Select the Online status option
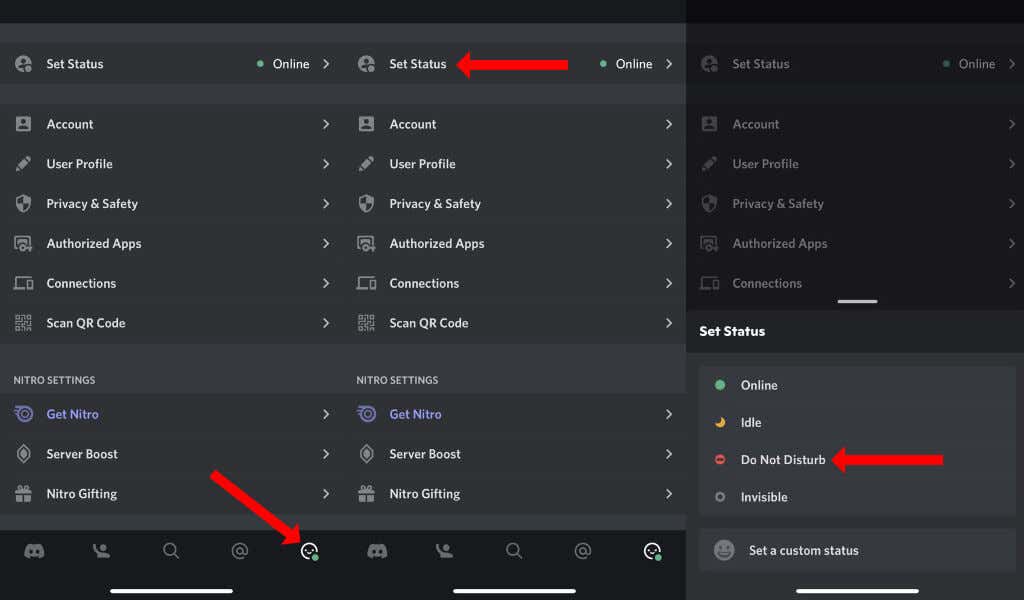 (x=758, y=385)
